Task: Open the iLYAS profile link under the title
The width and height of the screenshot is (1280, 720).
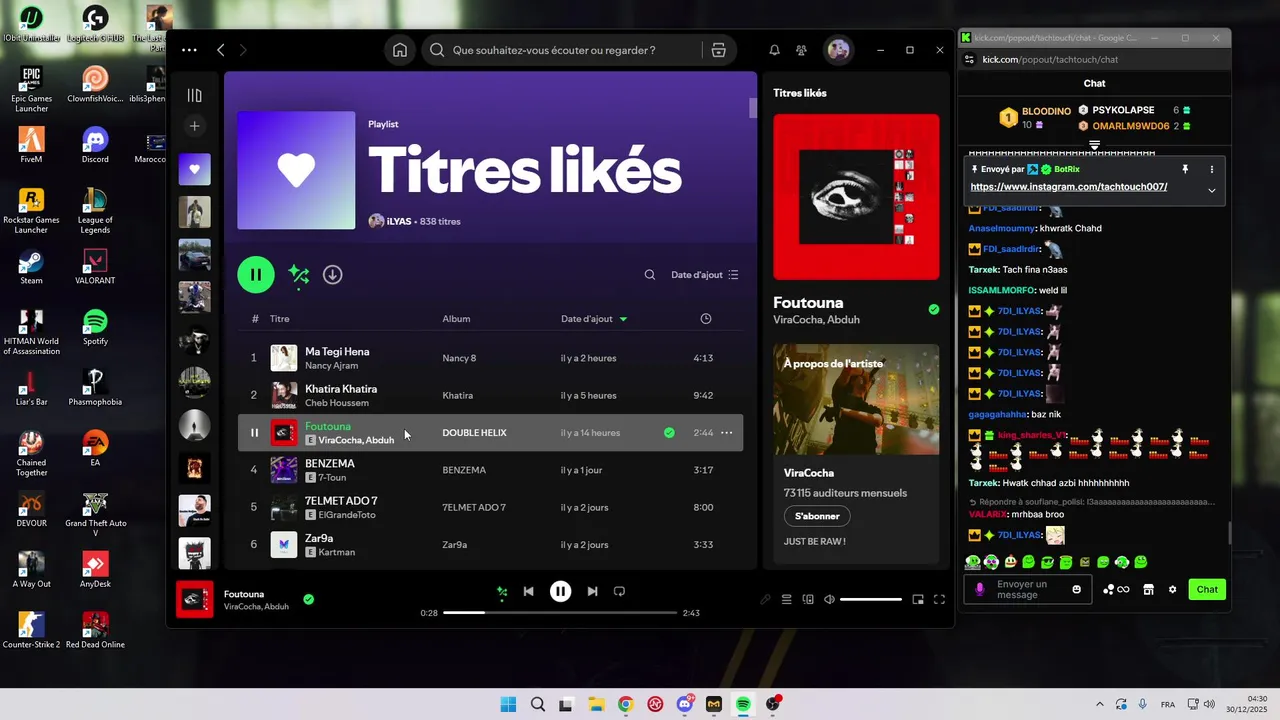Action: [399, 221]
